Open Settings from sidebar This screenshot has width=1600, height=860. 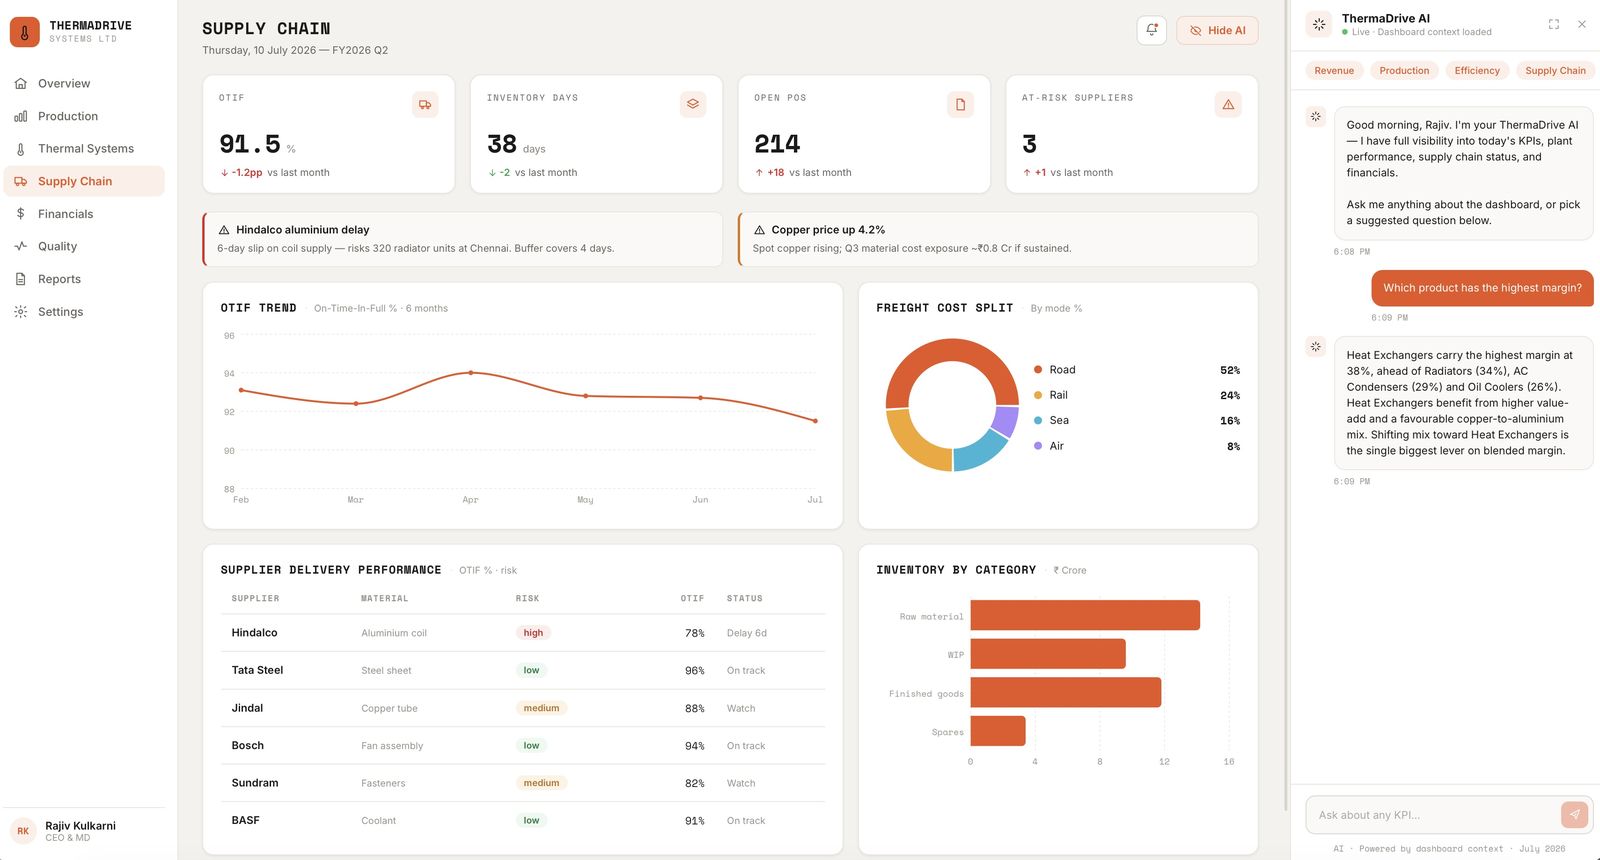84,312
